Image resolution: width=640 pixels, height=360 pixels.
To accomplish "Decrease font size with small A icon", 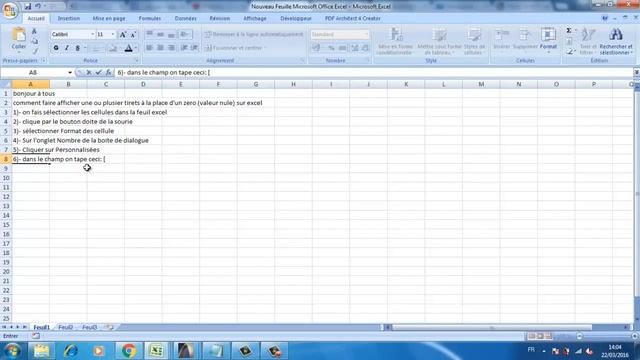I will (133, 35).
